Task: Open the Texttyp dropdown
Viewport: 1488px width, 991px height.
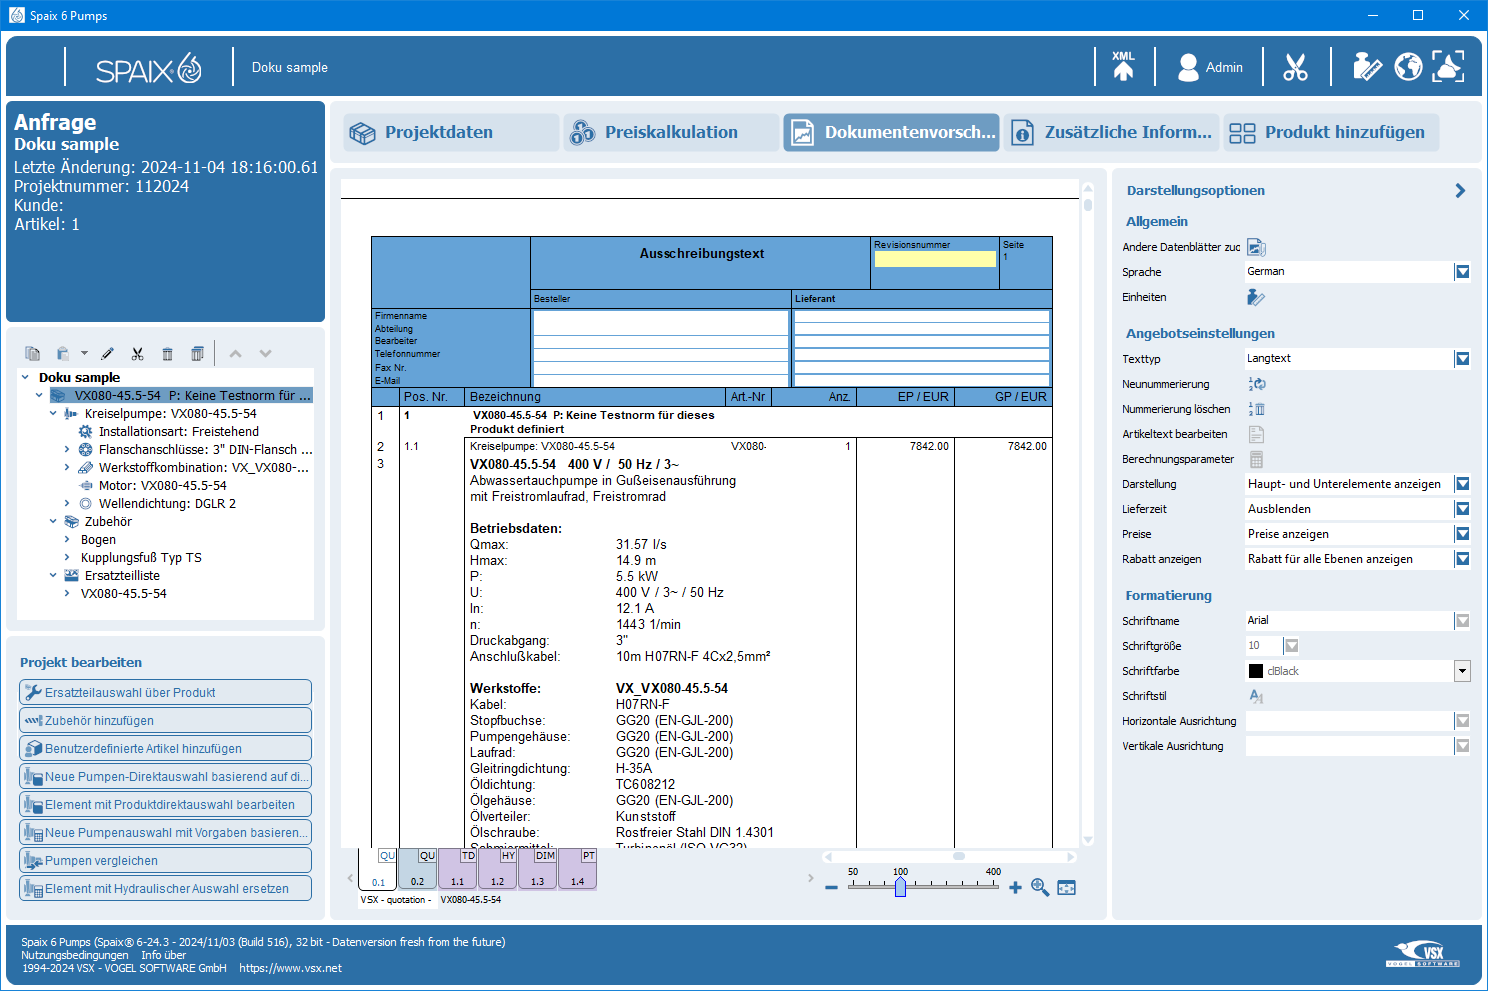Action: coord(1462,359)
